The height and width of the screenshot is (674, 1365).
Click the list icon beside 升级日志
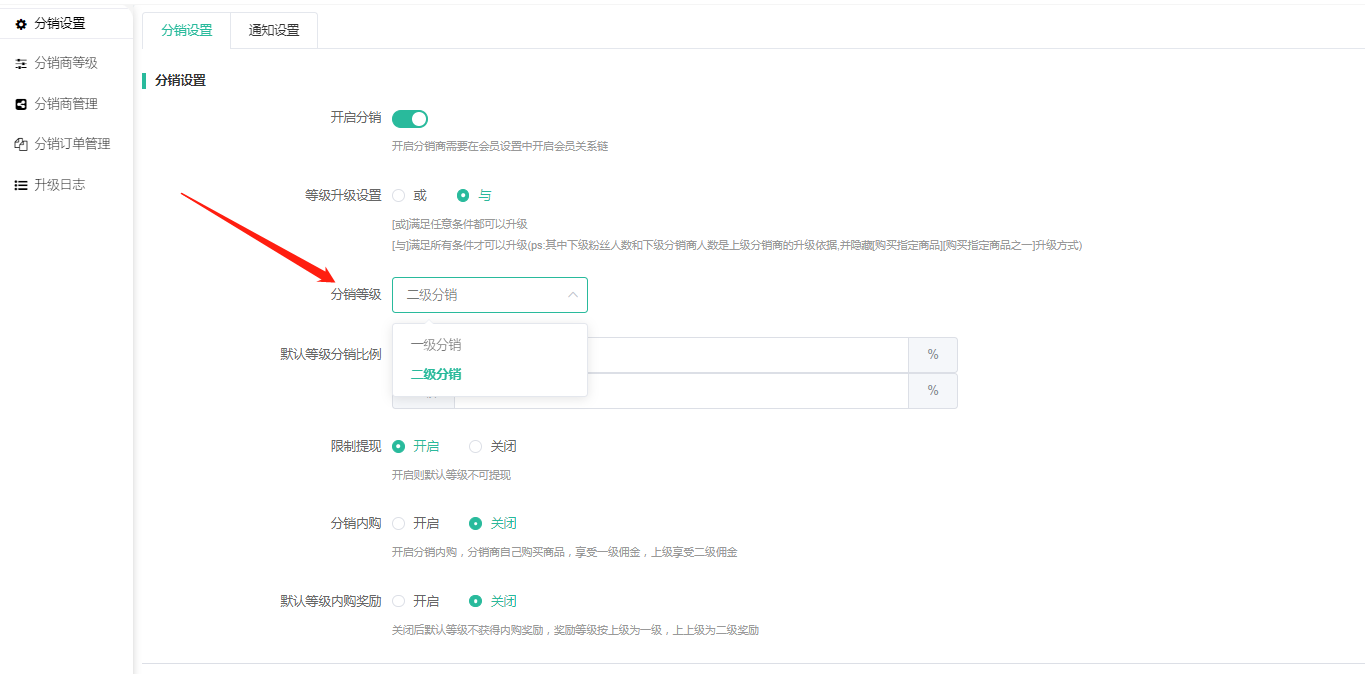[21, 185]
